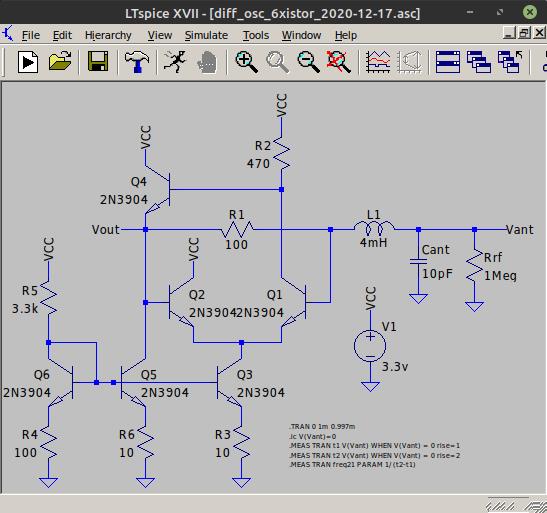This screenshot has width=547, height=513.
Task: Click the .ic V(Vant)=0 directive
Action: pos(313,436)
